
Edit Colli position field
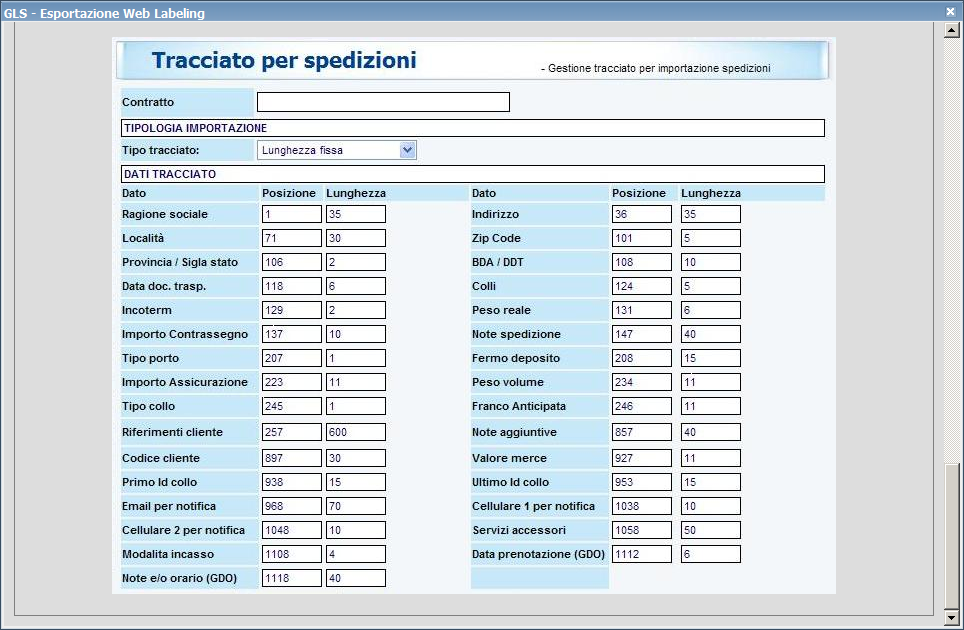pyautogui.click(x=642, y=286)
